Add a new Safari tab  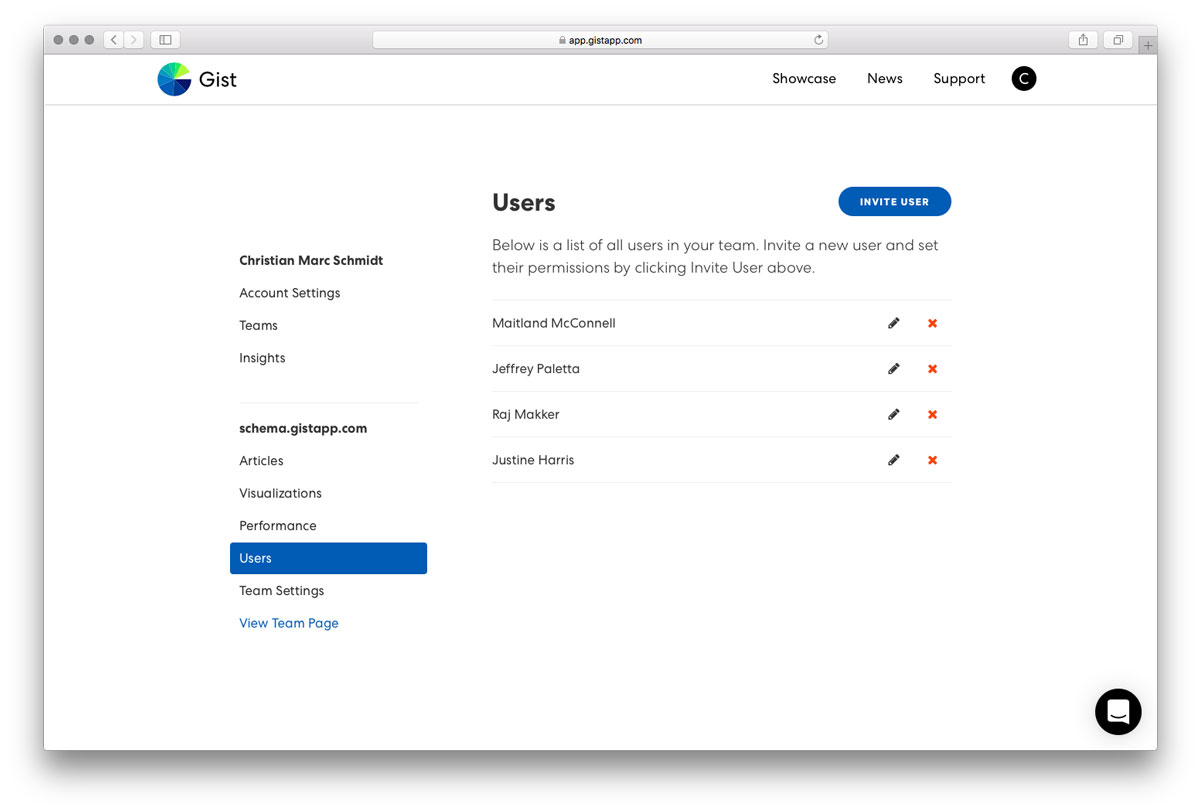1148,46
